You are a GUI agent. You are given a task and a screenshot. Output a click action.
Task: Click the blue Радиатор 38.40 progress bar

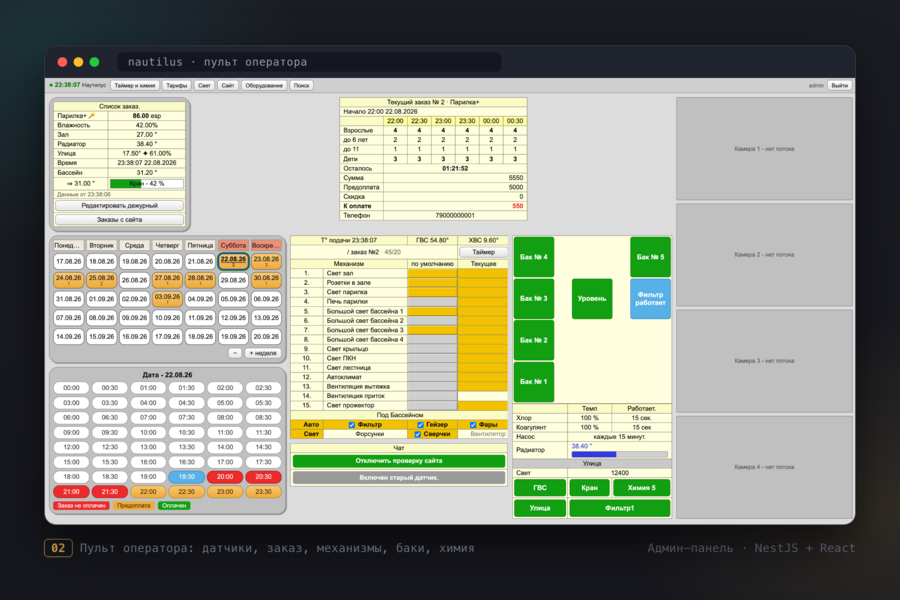[x=619, y=454]
